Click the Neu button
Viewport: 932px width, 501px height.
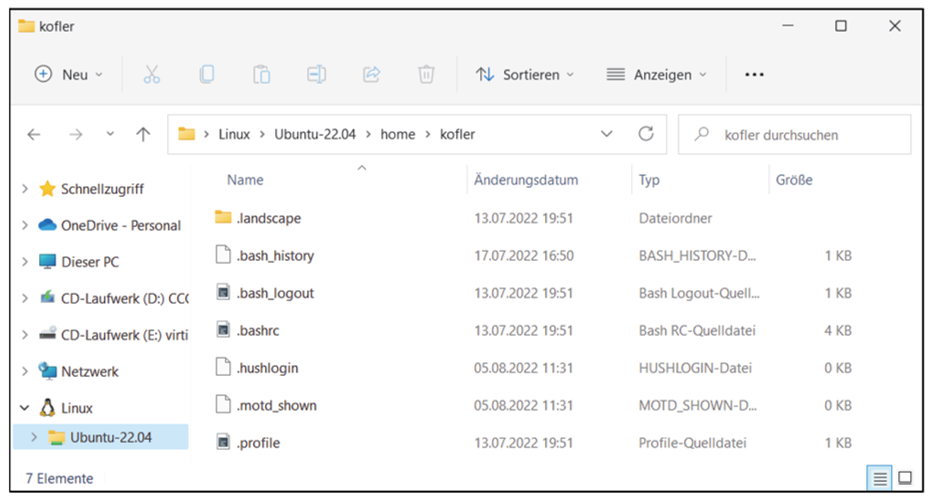coord(69,75)
